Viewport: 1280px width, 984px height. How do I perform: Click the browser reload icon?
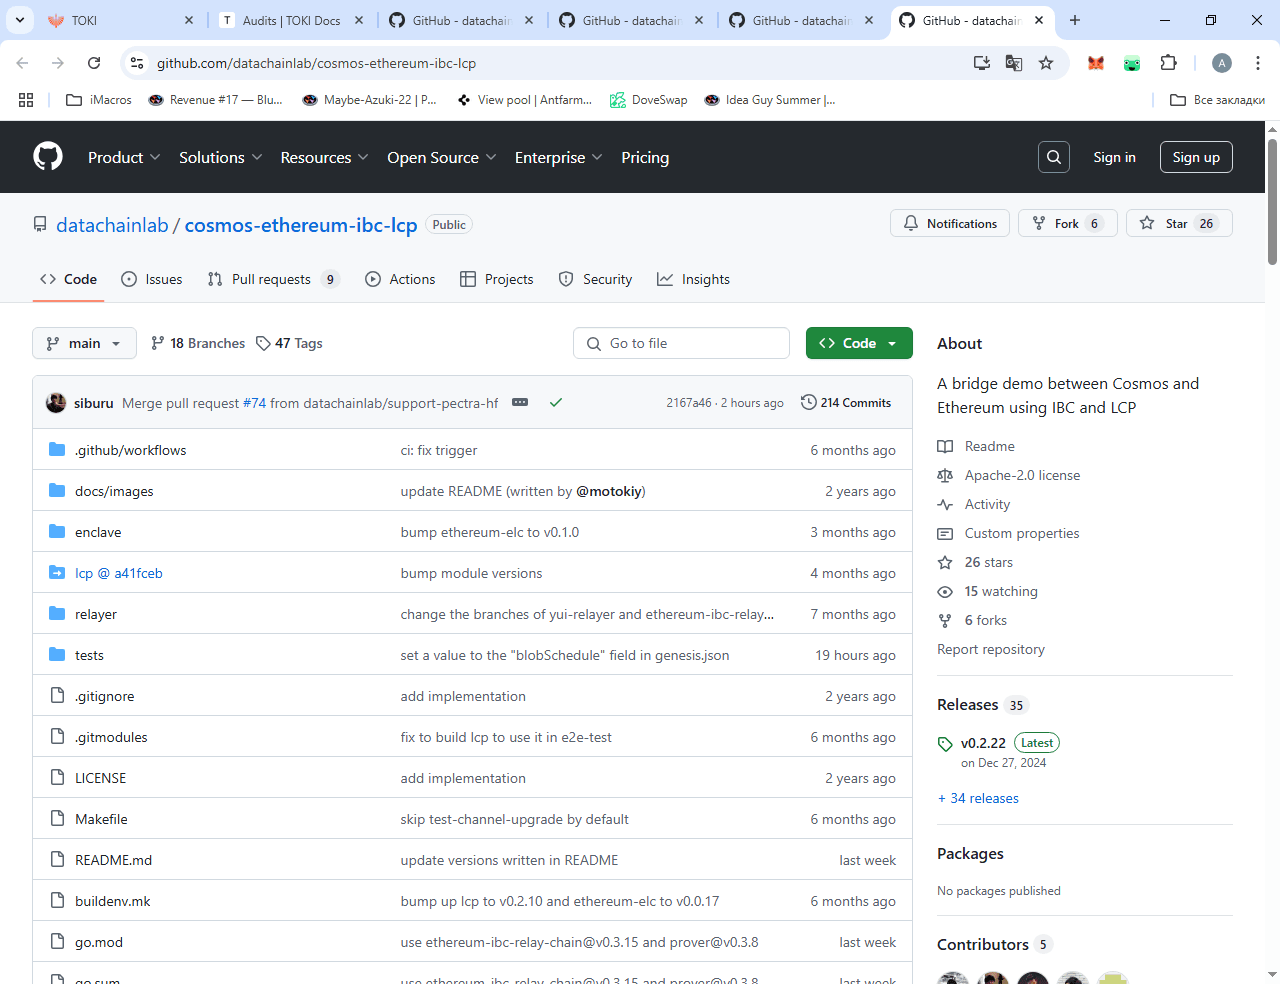pyautogui.click(x=94, y=63)
